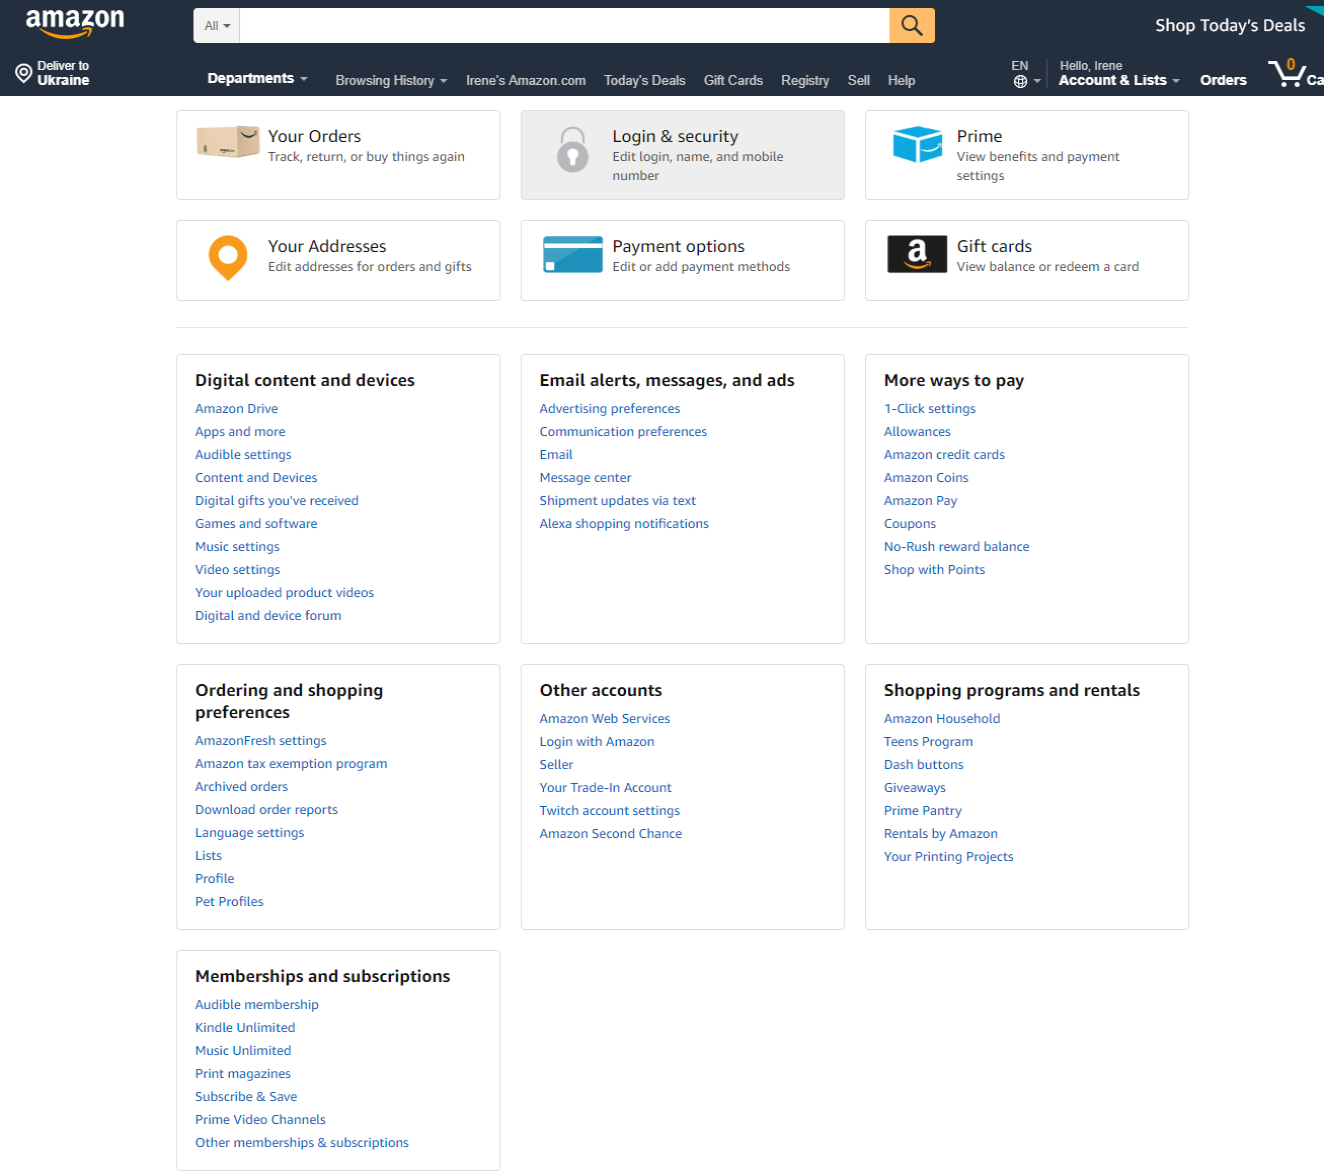Click the Your Addresses location pin icon
Screen dimensions: 1324x1172
tap(227, 258)
